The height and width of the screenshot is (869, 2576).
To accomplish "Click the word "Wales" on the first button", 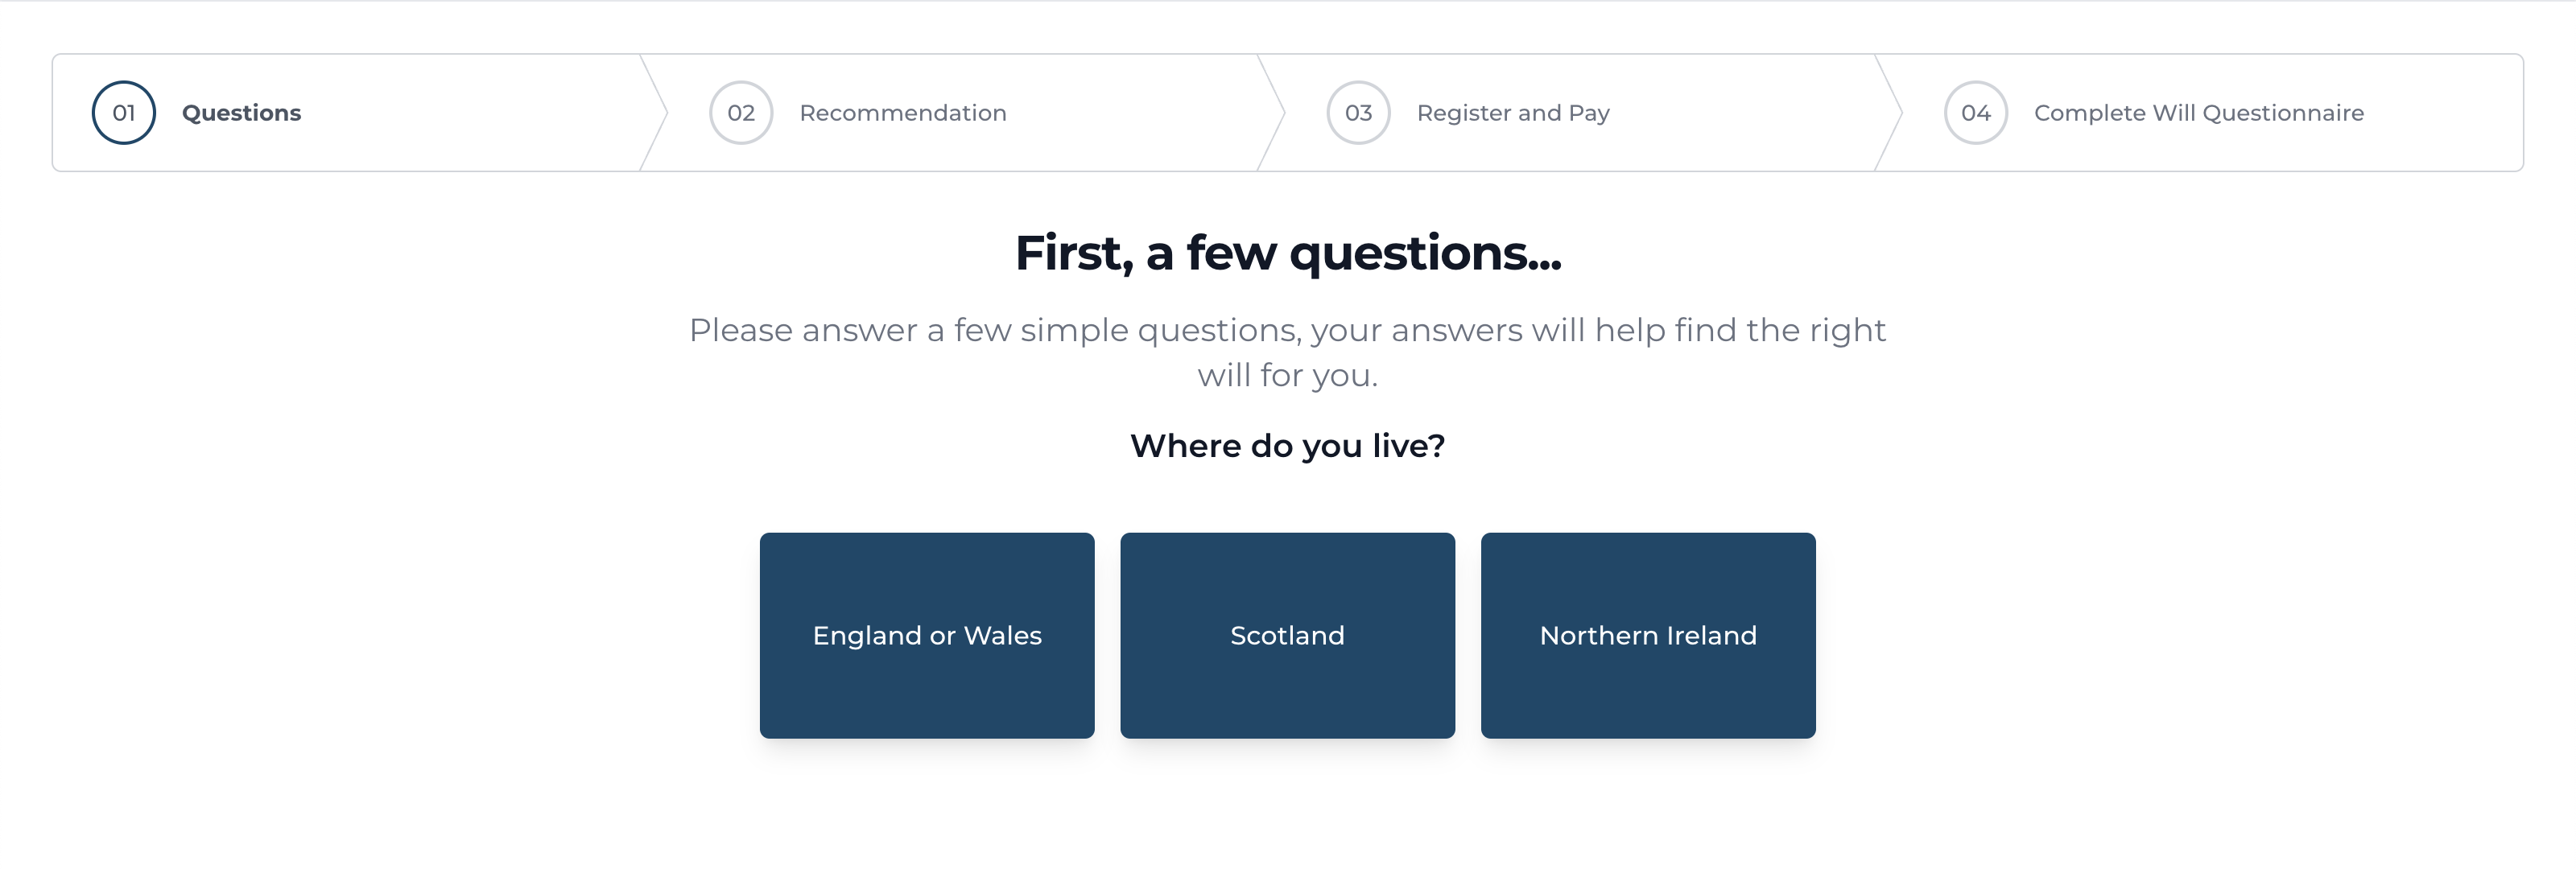I will click(1002, 636).
